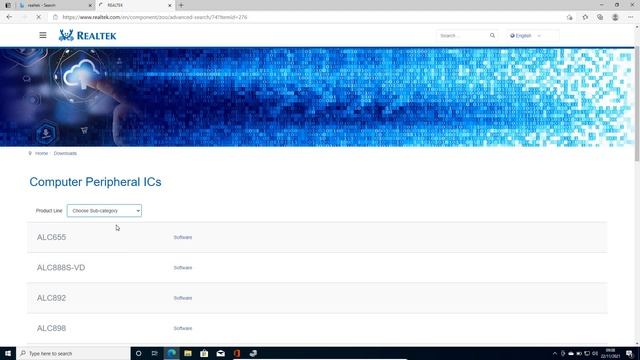Click the OneDrive cloud tray icon
This screenshot has height=360, width=640.
point(571,353)
